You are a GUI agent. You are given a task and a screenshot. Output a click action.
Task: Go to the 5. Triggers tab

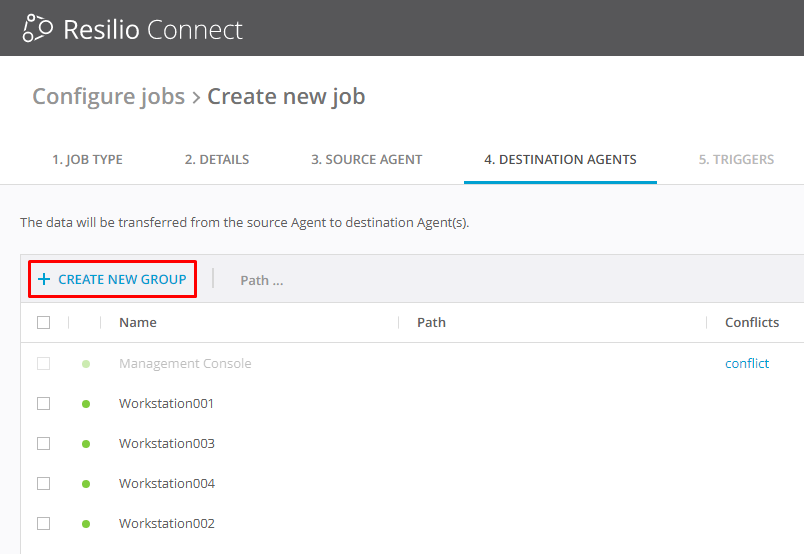(x=736, y=159)
